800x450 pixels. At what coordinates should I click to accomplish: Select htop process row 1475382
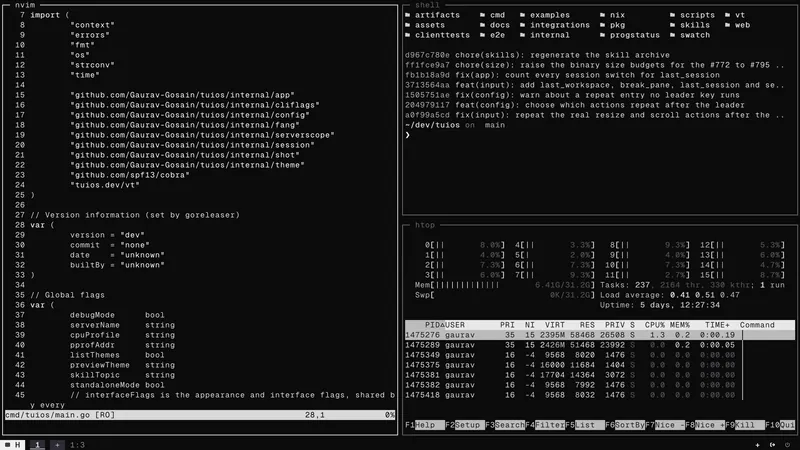pos(599,385)
